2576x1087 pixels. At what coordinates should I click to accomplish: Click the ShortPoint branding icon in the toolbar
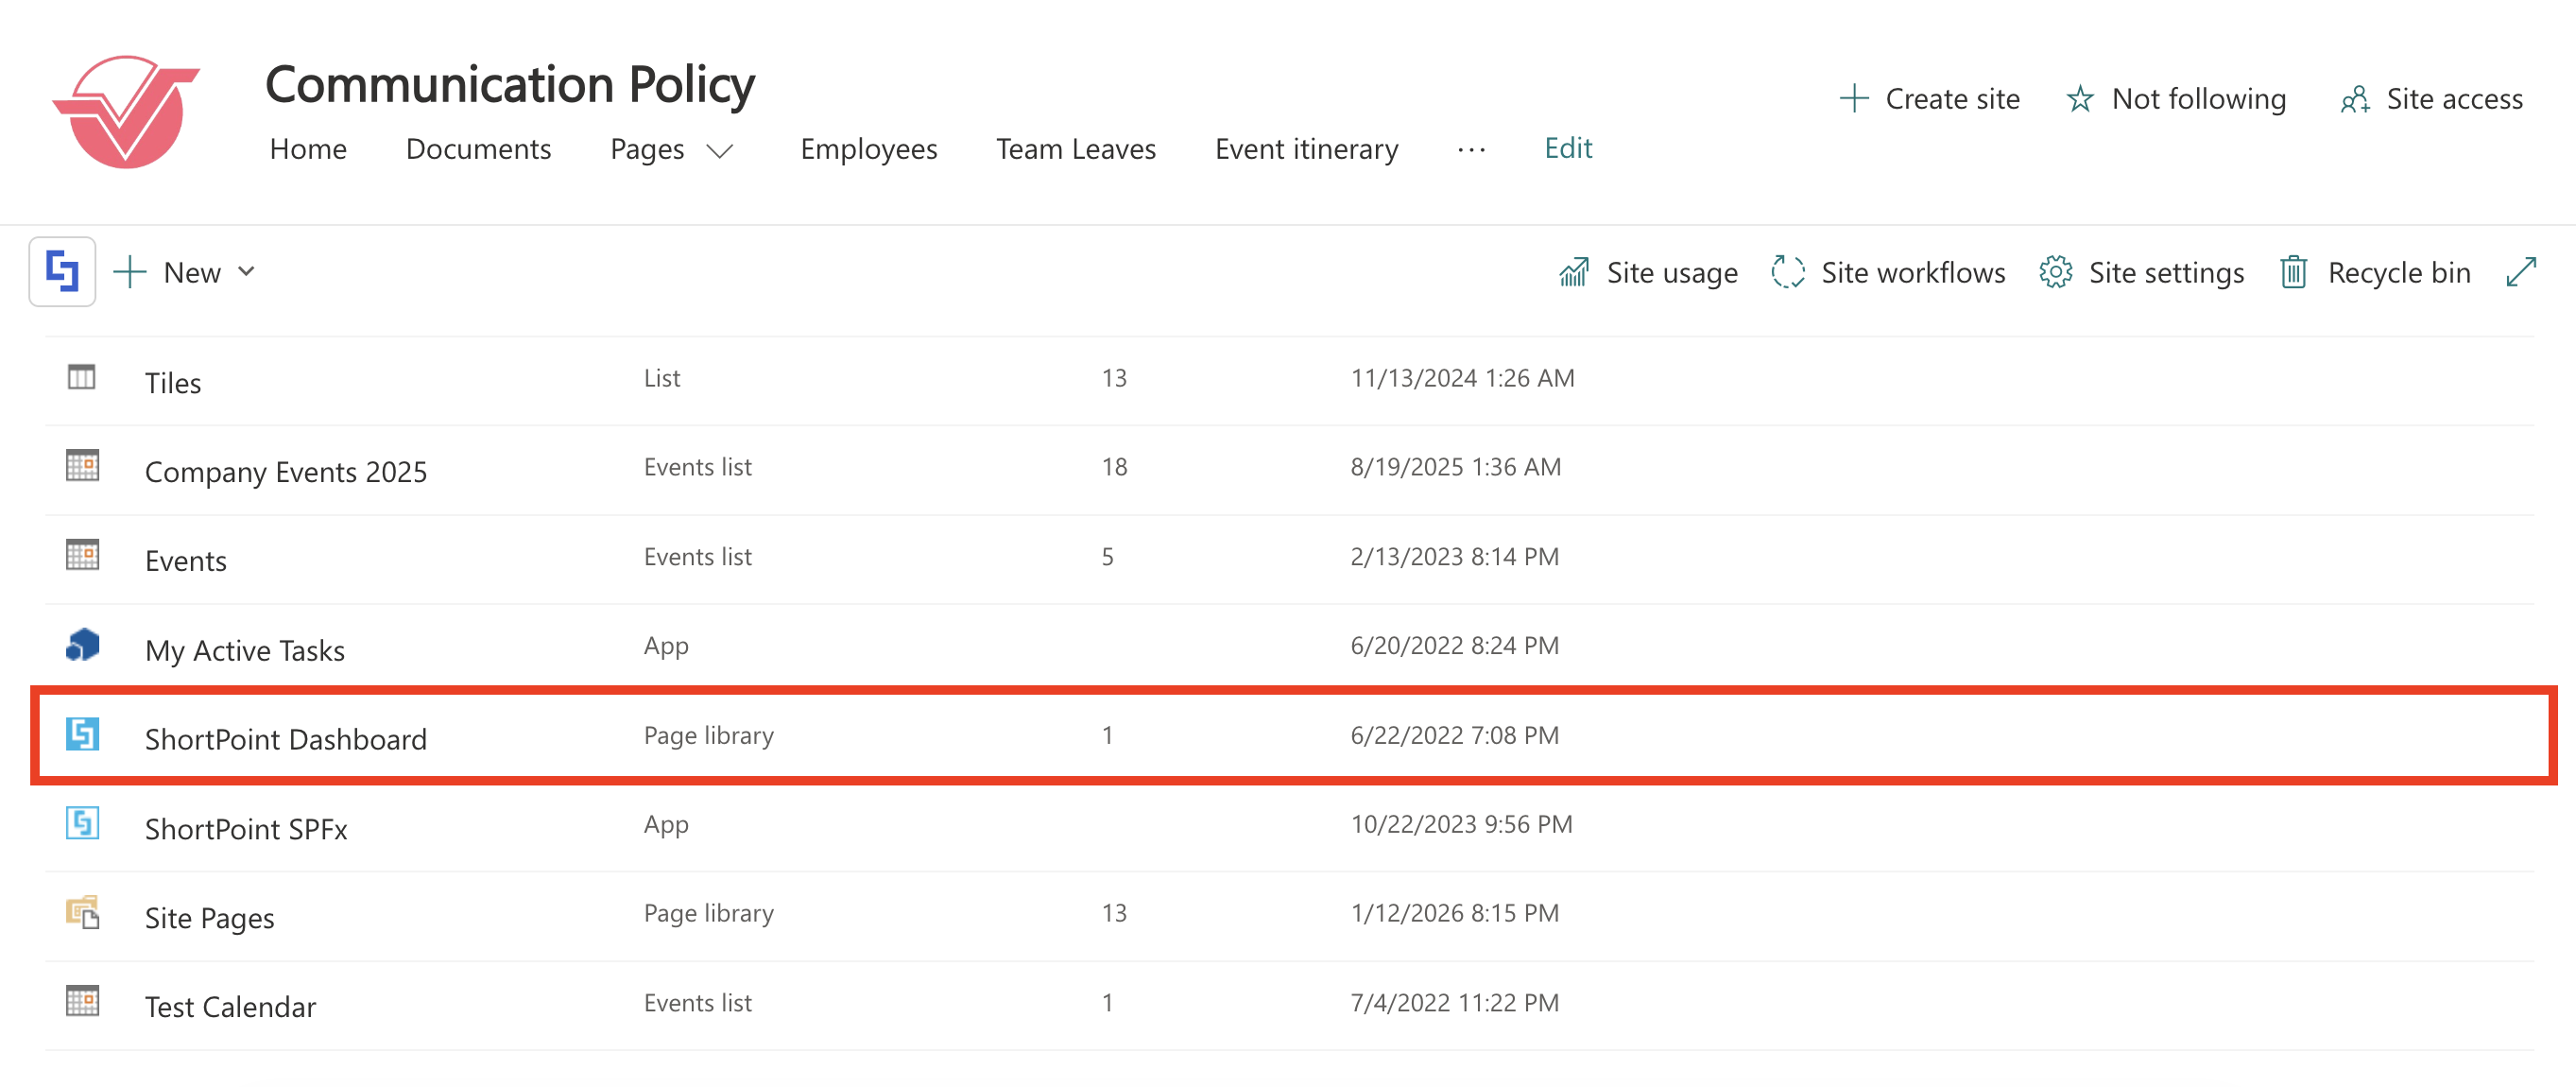[61, 271]
